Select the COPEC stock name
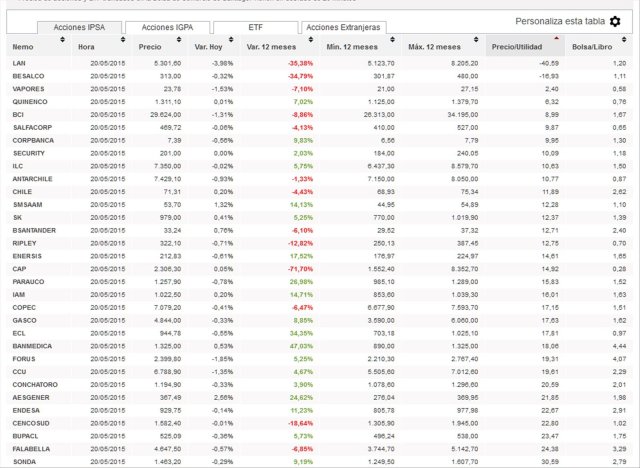This screenshot has height=468, width=640. (24, 307)
